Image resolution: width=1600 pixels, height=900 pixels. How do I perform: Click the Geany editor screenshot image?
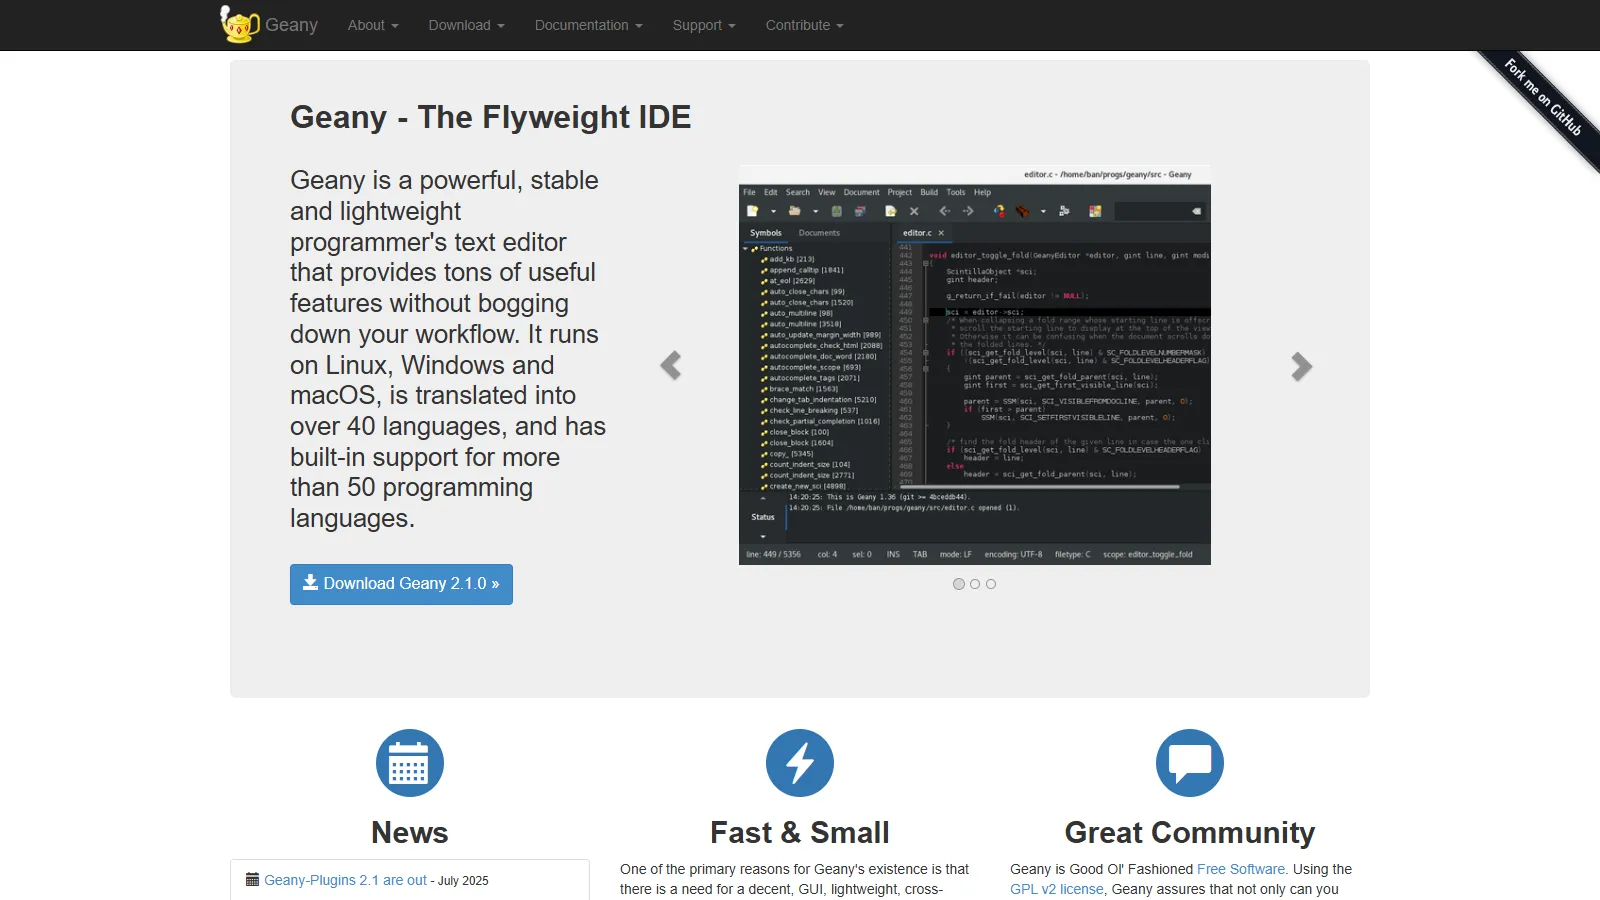(975, 365)
